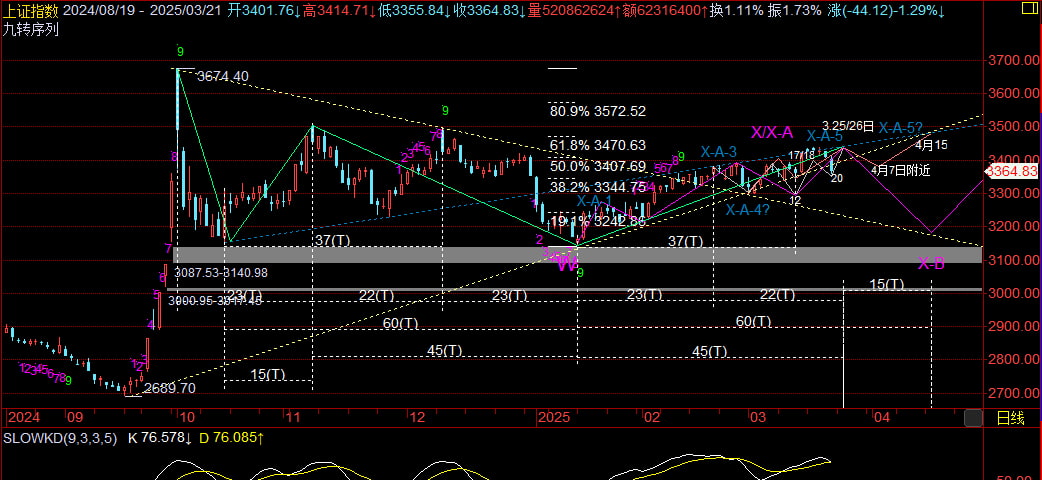
Task: Select the 38.2% 3344.75 Fibonacci level
Action: (598, 187)
